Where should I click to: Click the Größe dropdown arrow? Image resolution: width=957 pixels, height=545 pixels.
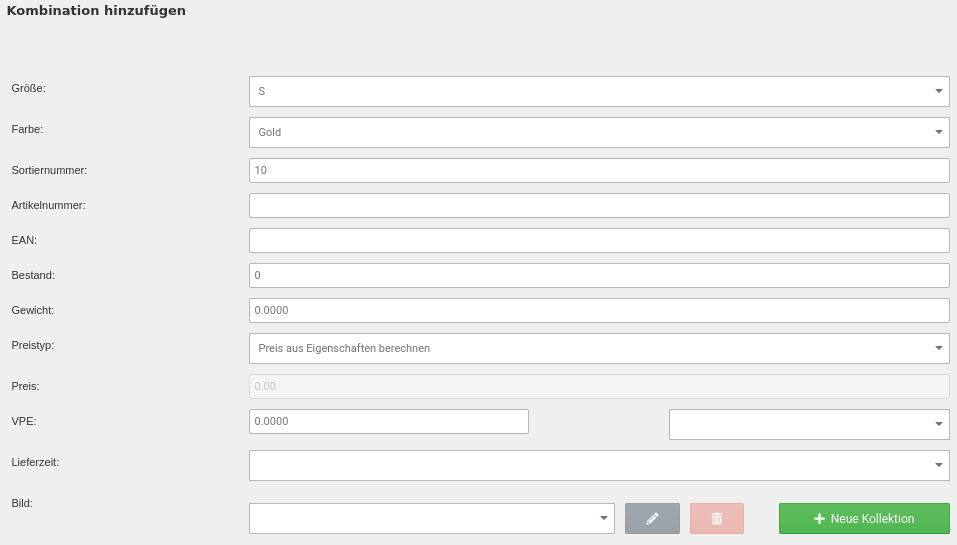pos(938,91)
